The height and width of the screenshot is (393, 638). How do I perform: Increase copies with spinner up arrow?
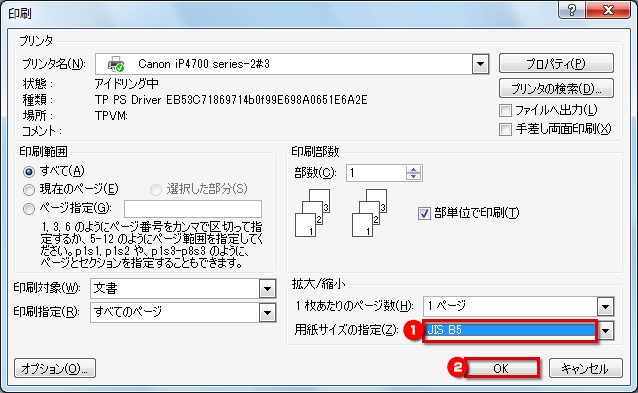pos(413,169)
